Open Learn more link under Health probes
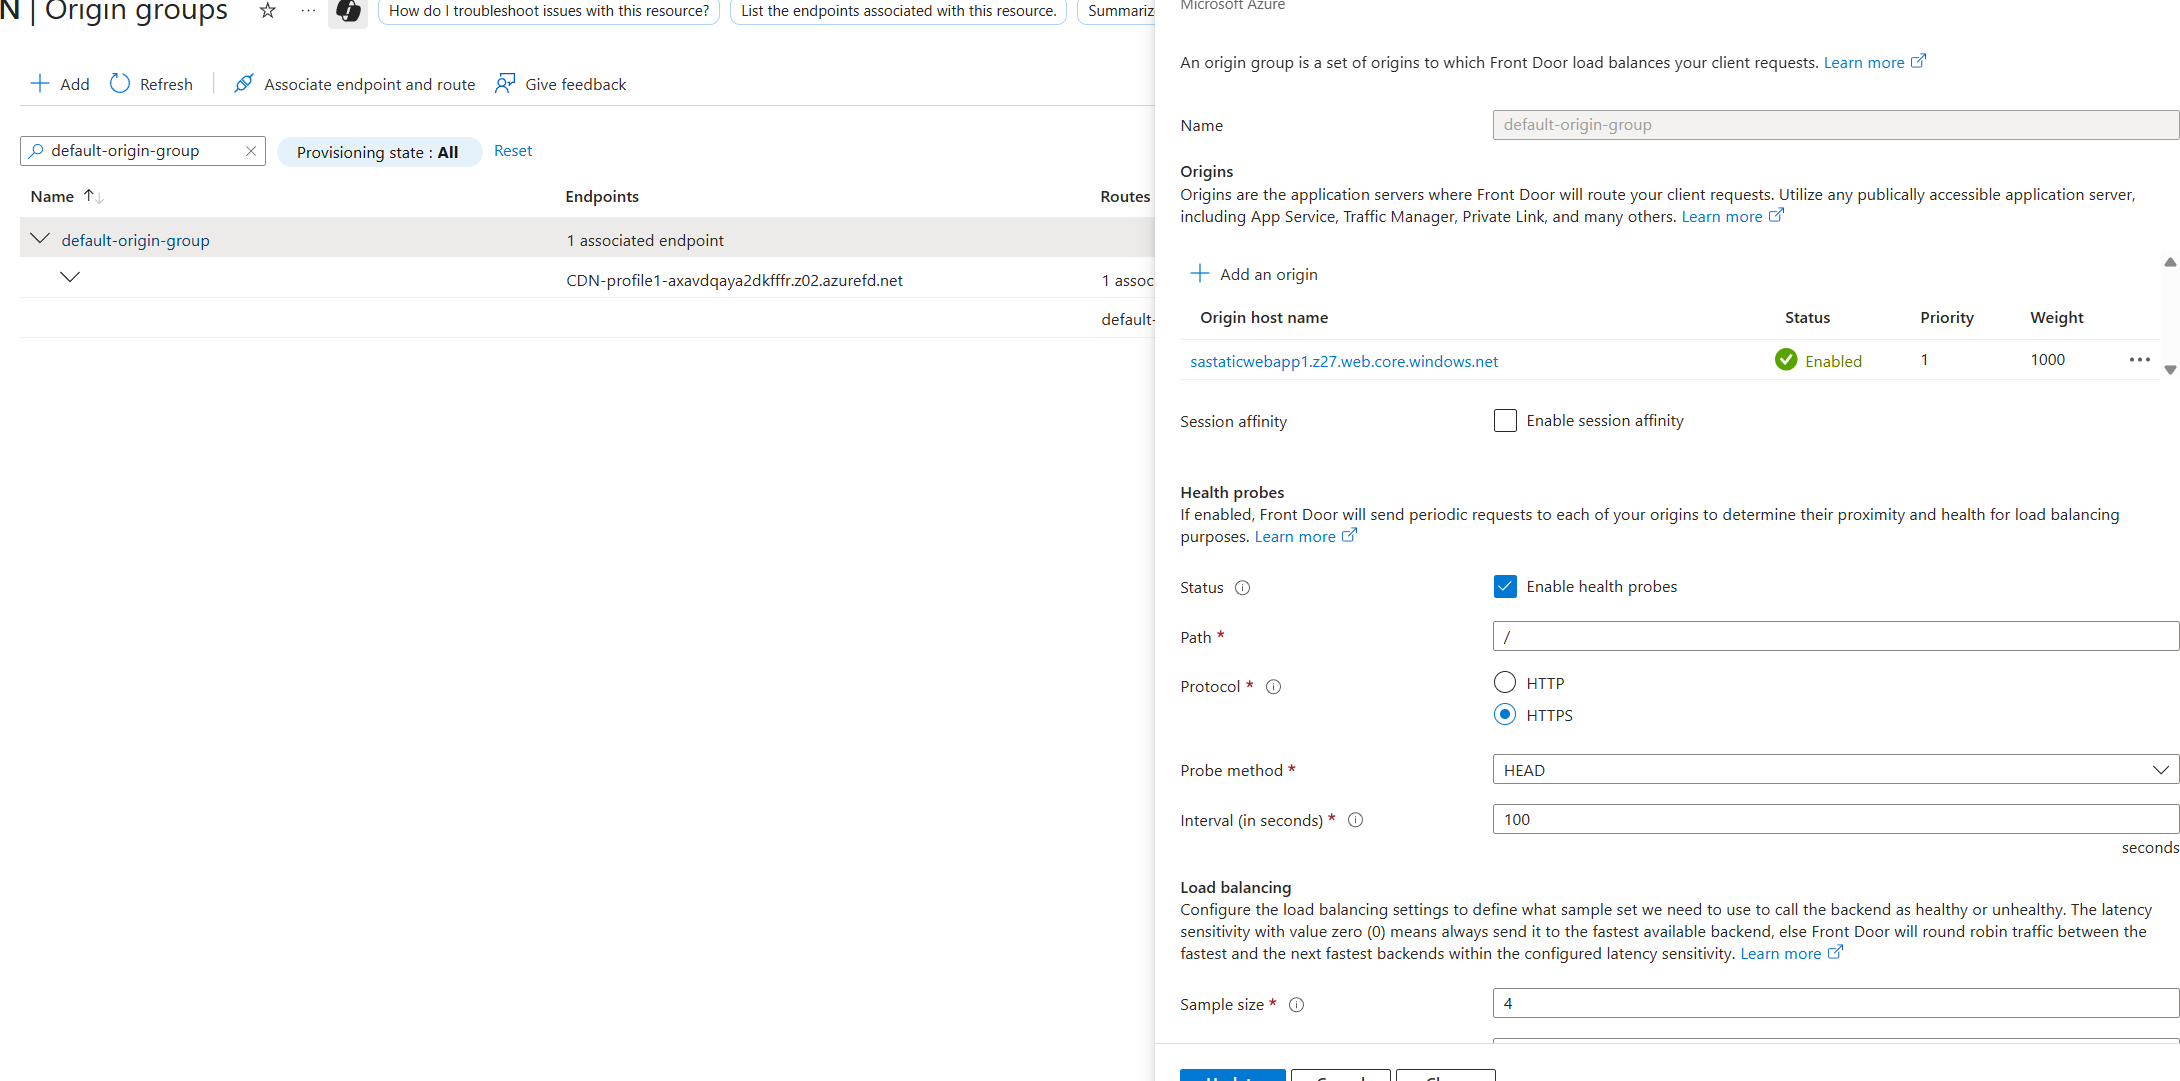 pos(1306,537)
